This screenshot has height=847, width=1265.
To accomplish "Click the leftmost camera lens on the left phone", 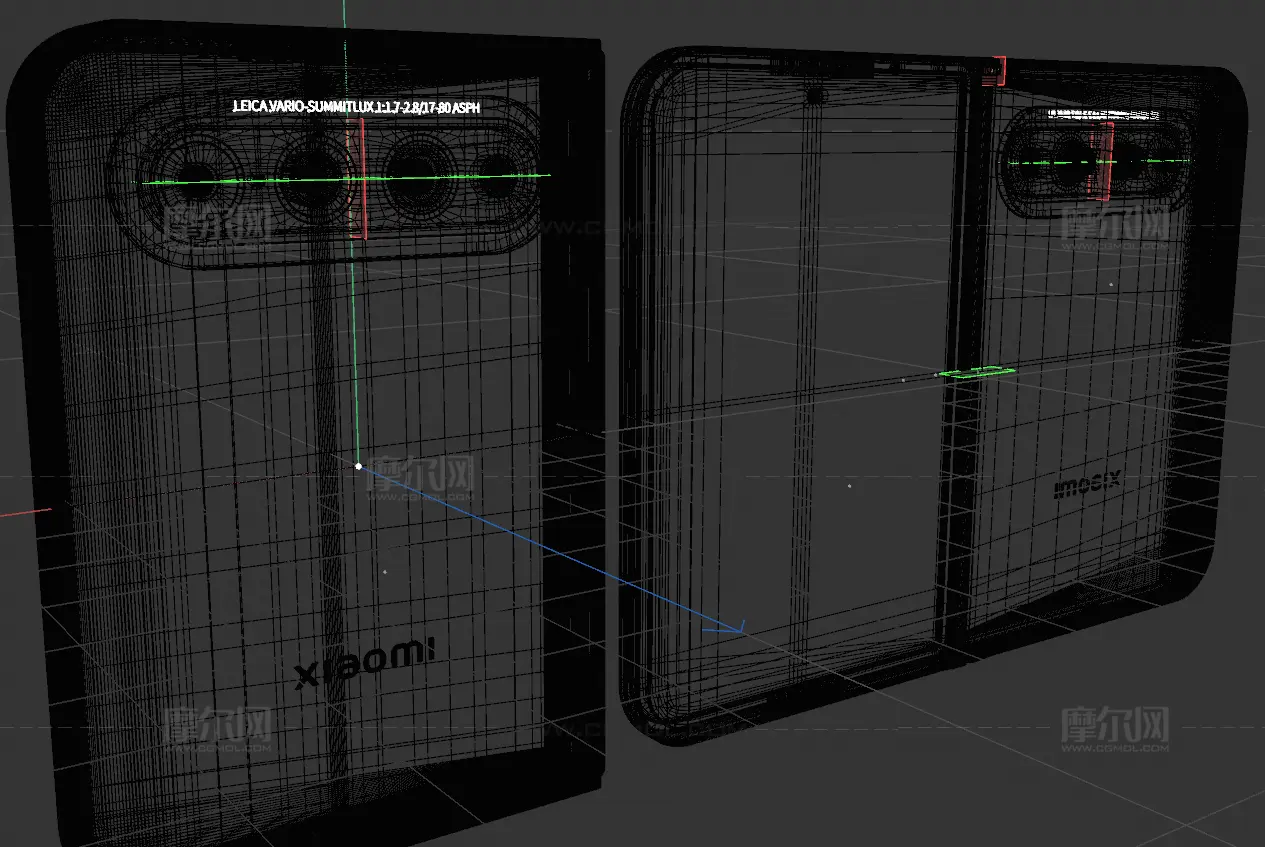I will tap(195, 180).
